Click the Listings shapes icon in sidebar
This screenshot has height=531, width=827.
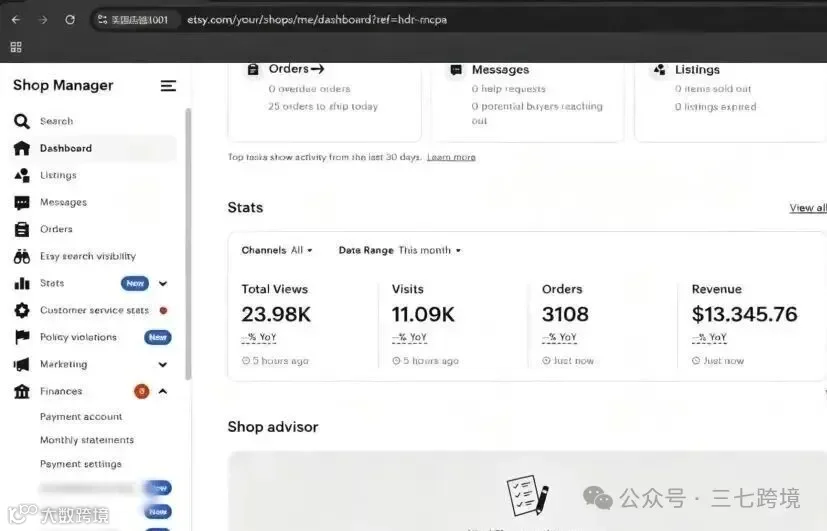22,175
